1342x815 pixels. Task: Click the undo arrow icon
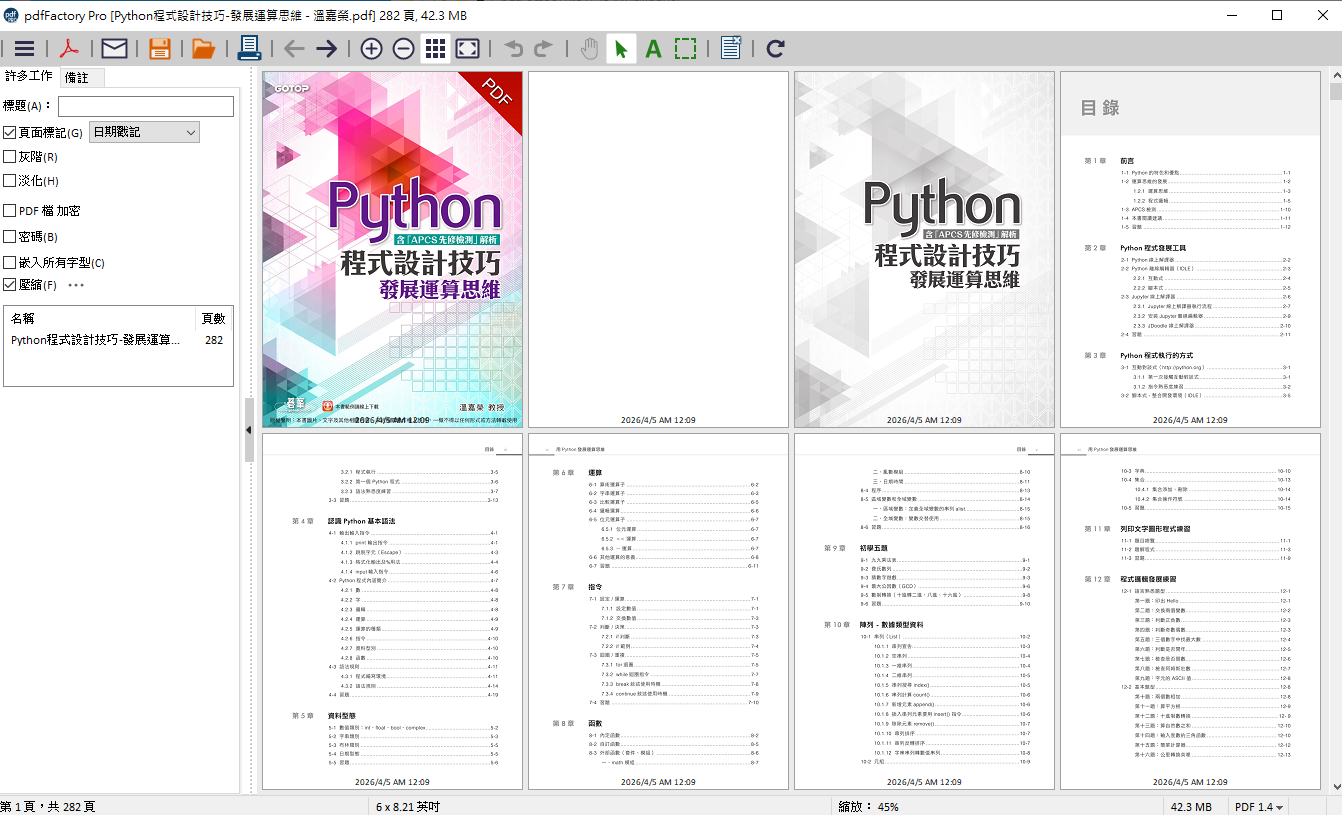[513, 48]
